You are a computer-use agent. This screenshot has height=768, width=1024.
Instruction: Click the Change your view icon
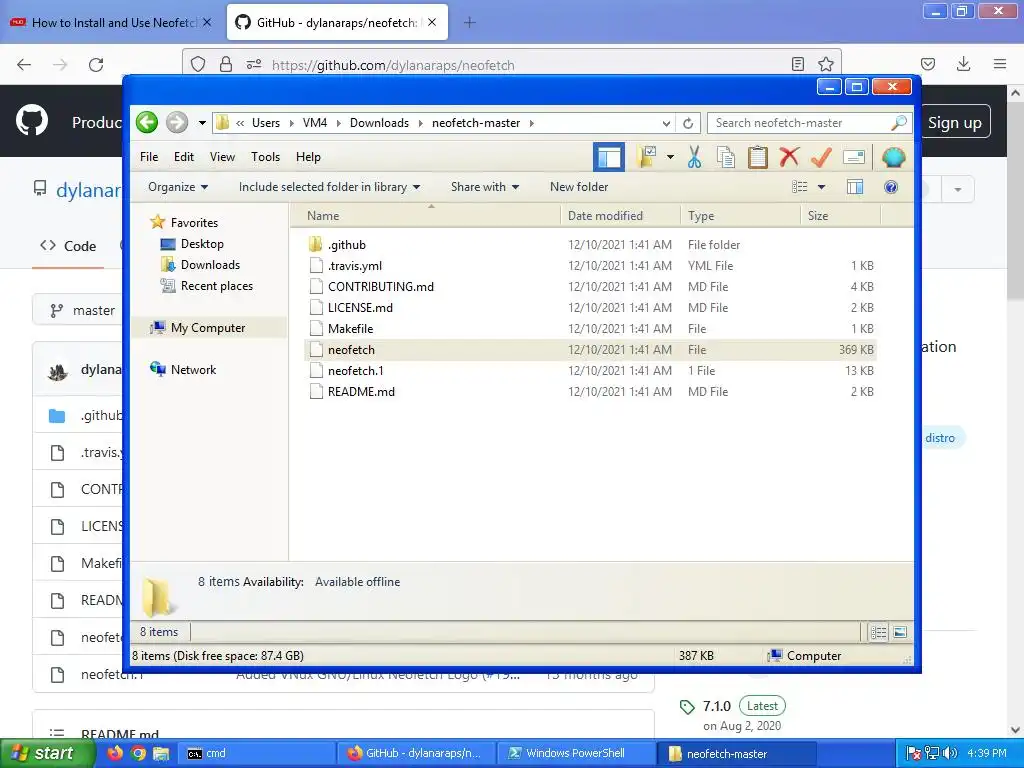point(800,187)
